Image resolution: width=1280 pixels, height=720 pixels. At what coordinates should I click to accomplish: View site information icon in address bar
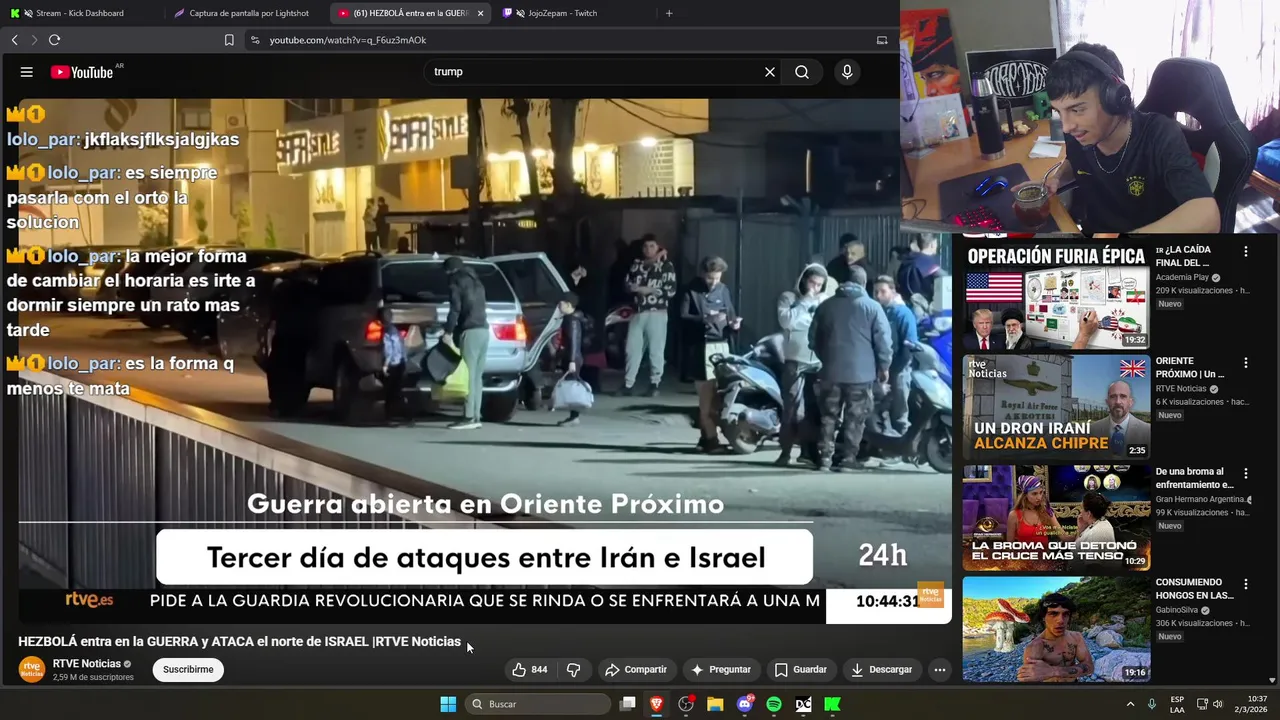click(x=255, y=40)
